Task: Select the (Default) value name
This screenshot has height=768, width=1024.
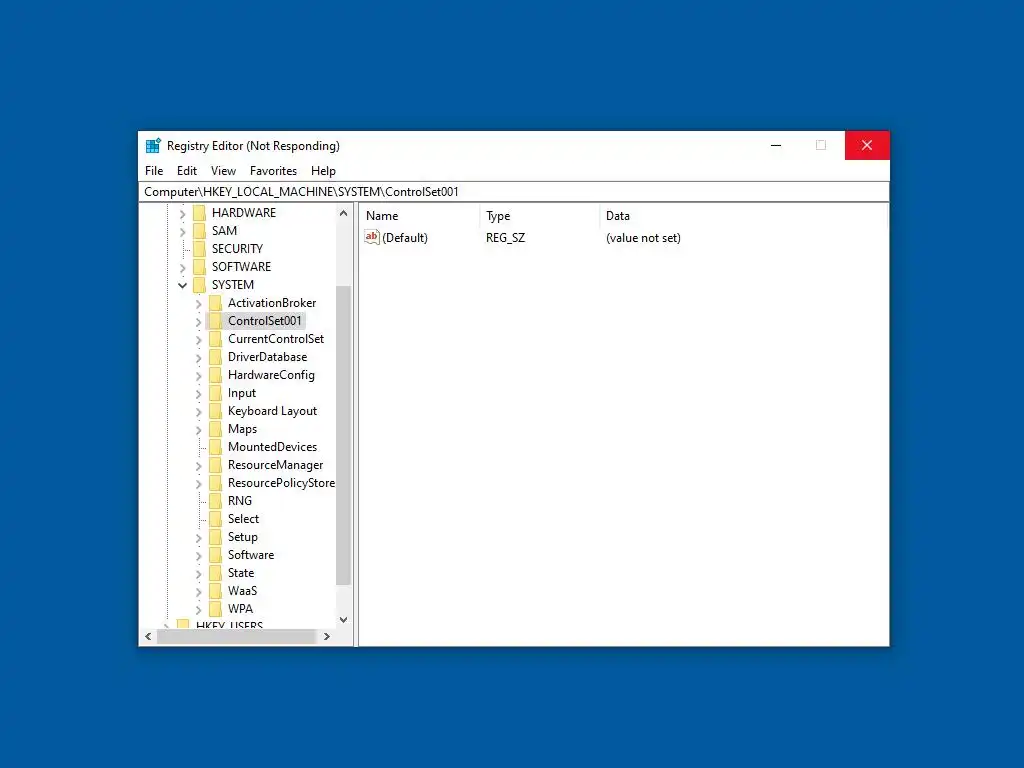Action: tap(405, 238)
